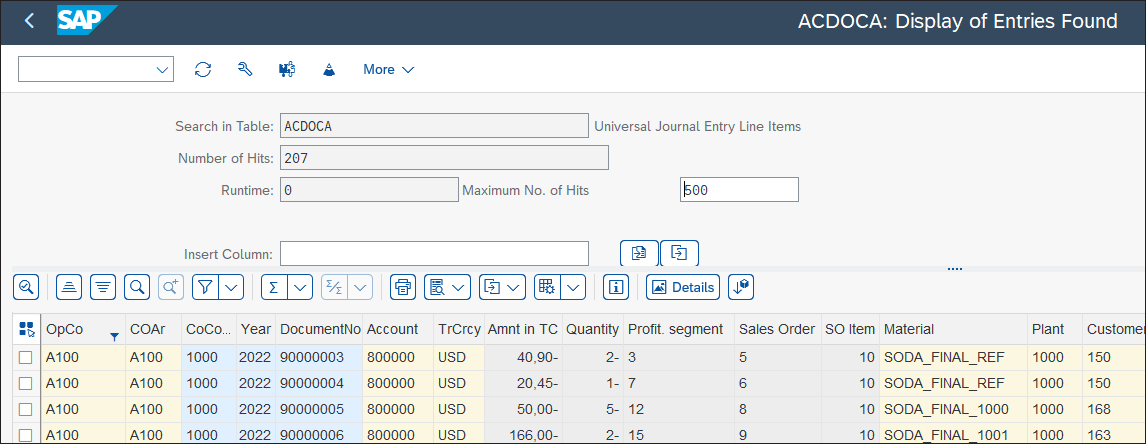The width and height of the screenshot is (1146, 444).
Task: Click the SODA_FINAL_1000 material cell
Action: [x=952, y=409]
